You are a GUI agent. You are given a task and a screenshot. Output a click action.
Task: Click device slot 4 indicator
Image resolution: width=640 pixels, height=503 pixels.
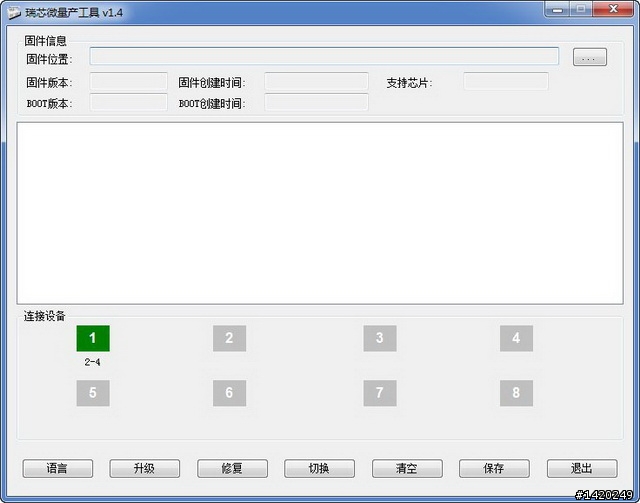pos(516,338)
